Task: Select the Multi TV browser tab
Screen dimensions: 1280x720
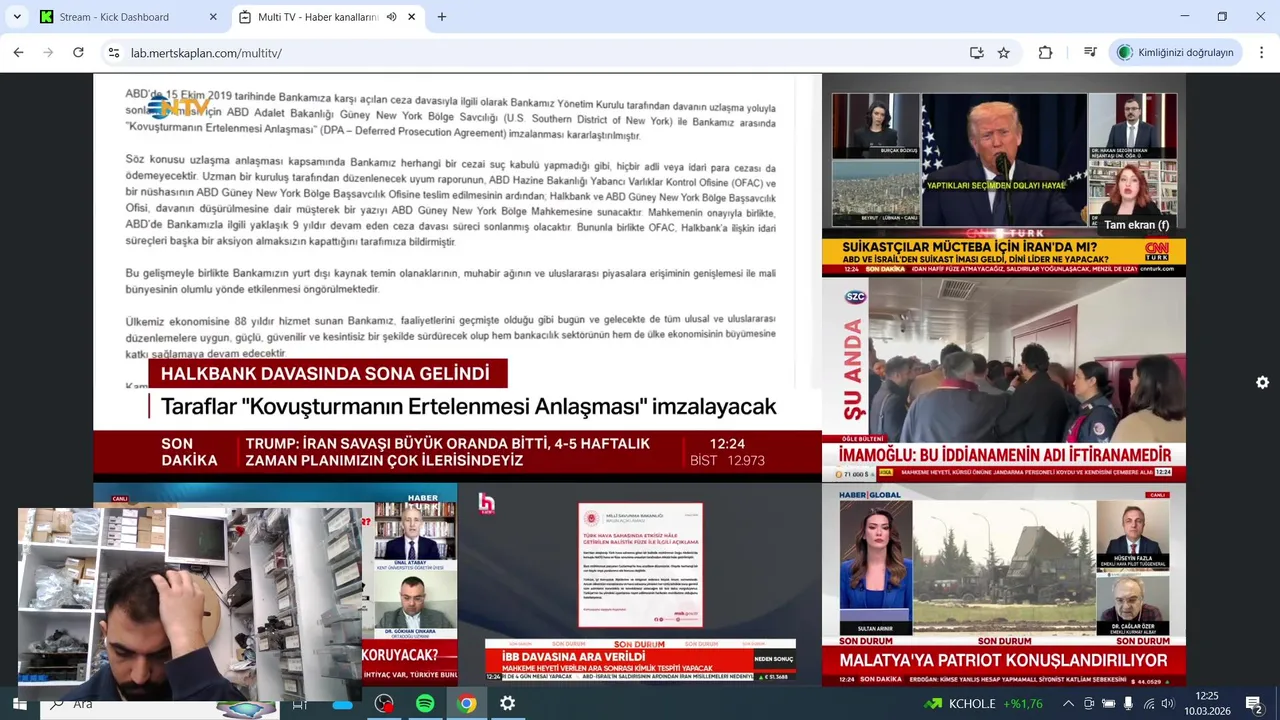Action: tap(327, 17)
